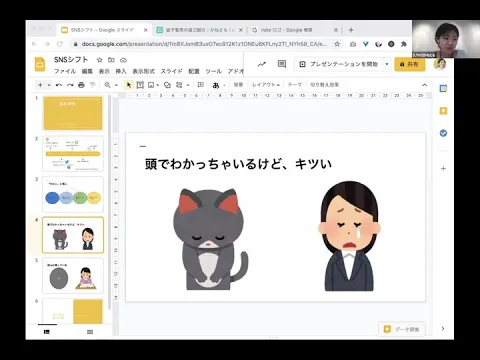Open Google Keep side panel icon

443,111
